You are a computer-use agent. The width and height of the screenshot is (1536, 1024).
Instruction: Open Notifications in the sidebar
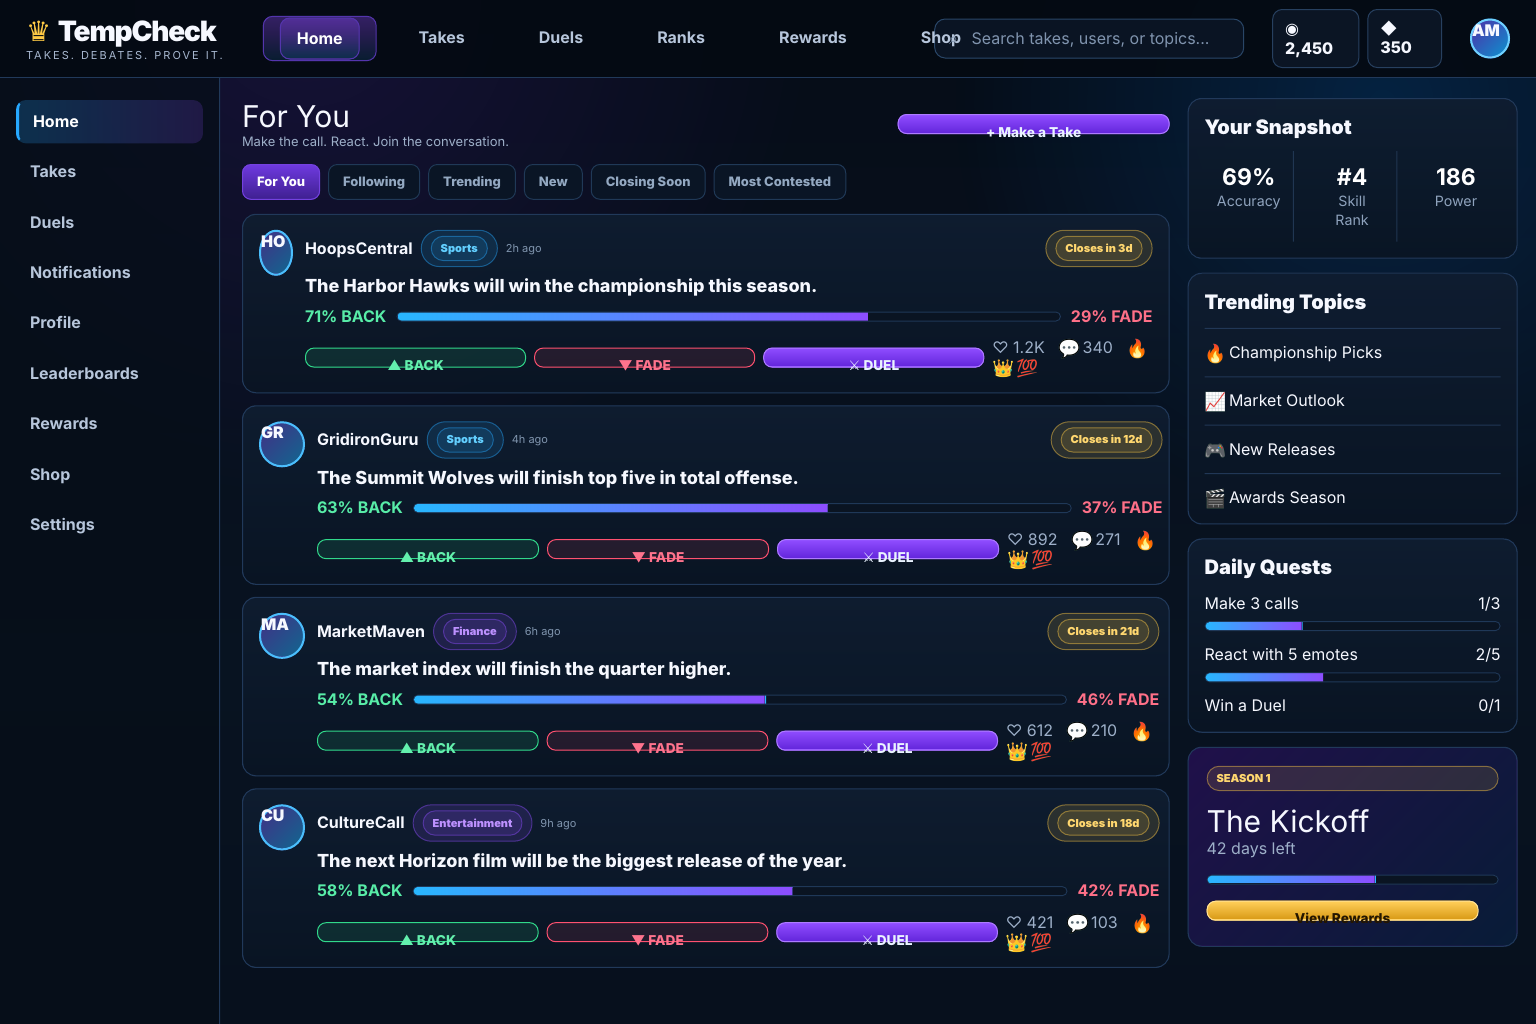point(110,273)
